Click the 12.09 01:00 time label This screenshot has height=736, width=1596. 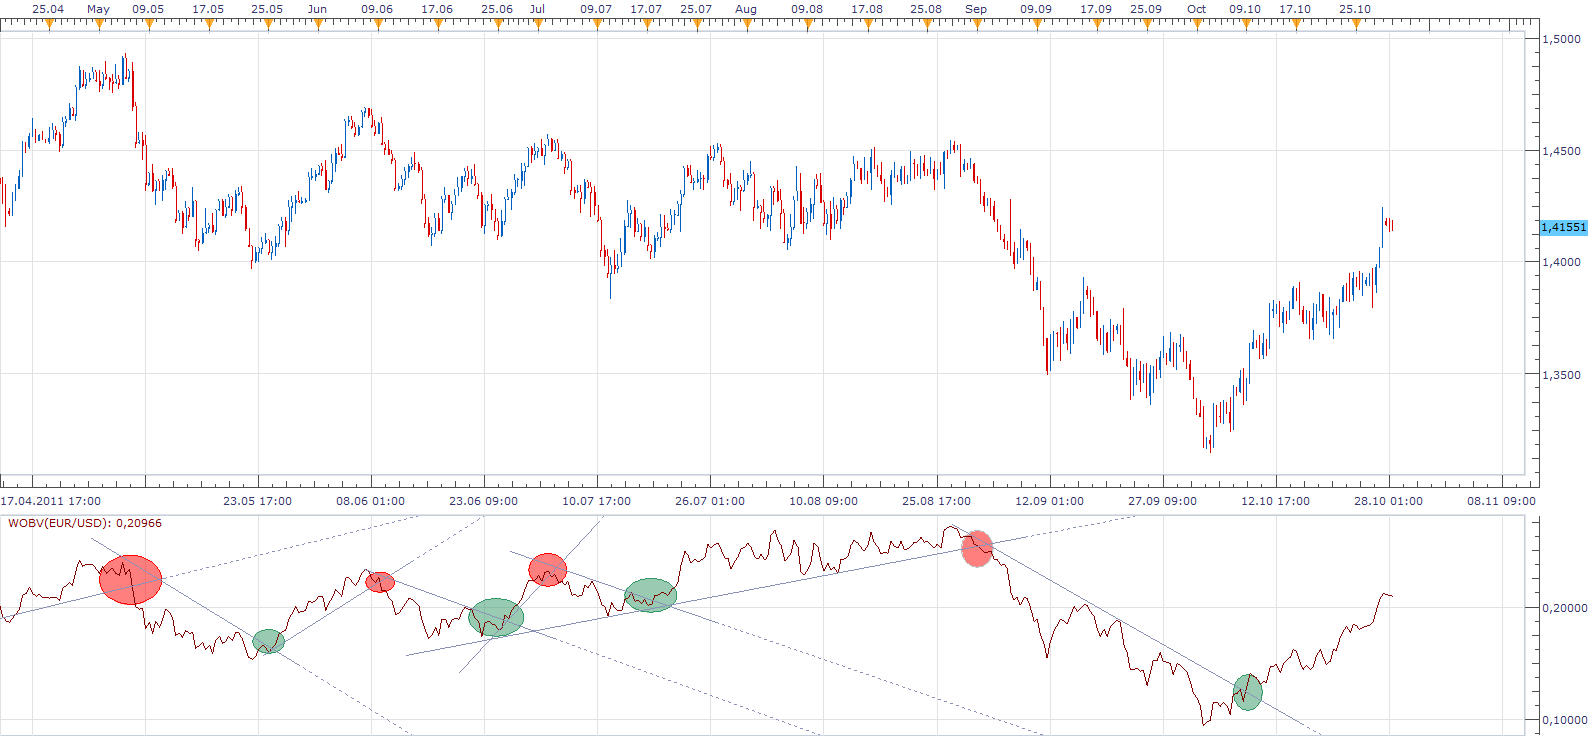tap(1050, 501)
